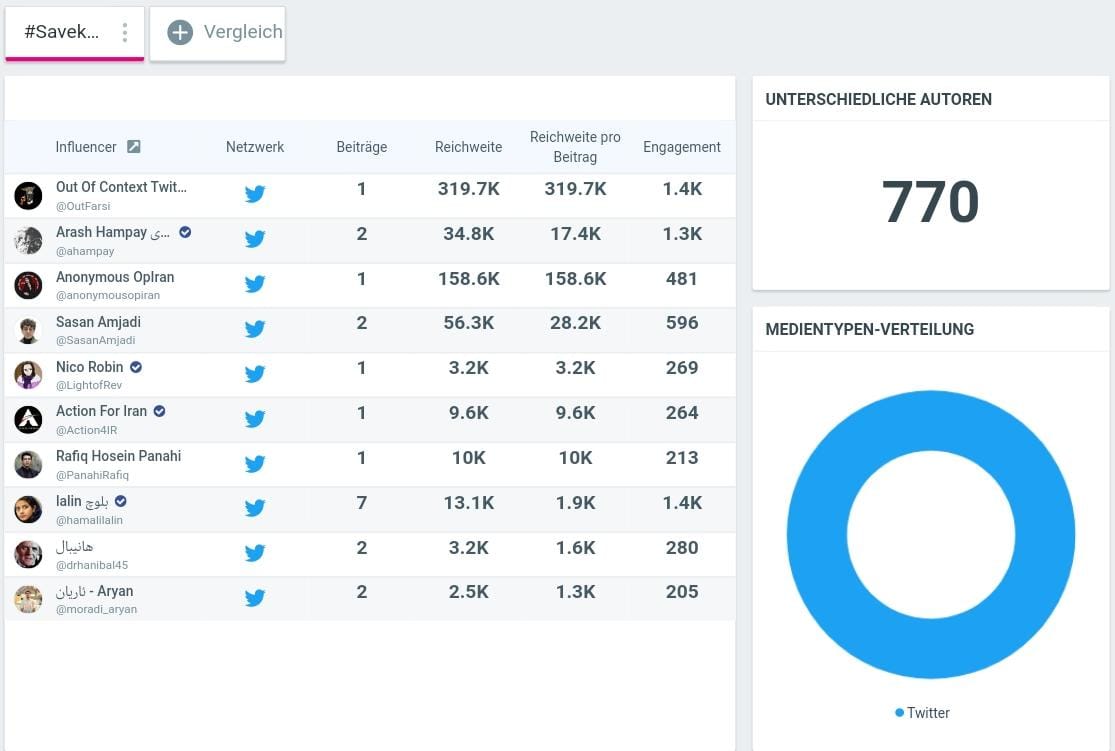Click Twitter icon in Aryan row
This screenshot has height=751, width=1115.
(x=255, y=597)
